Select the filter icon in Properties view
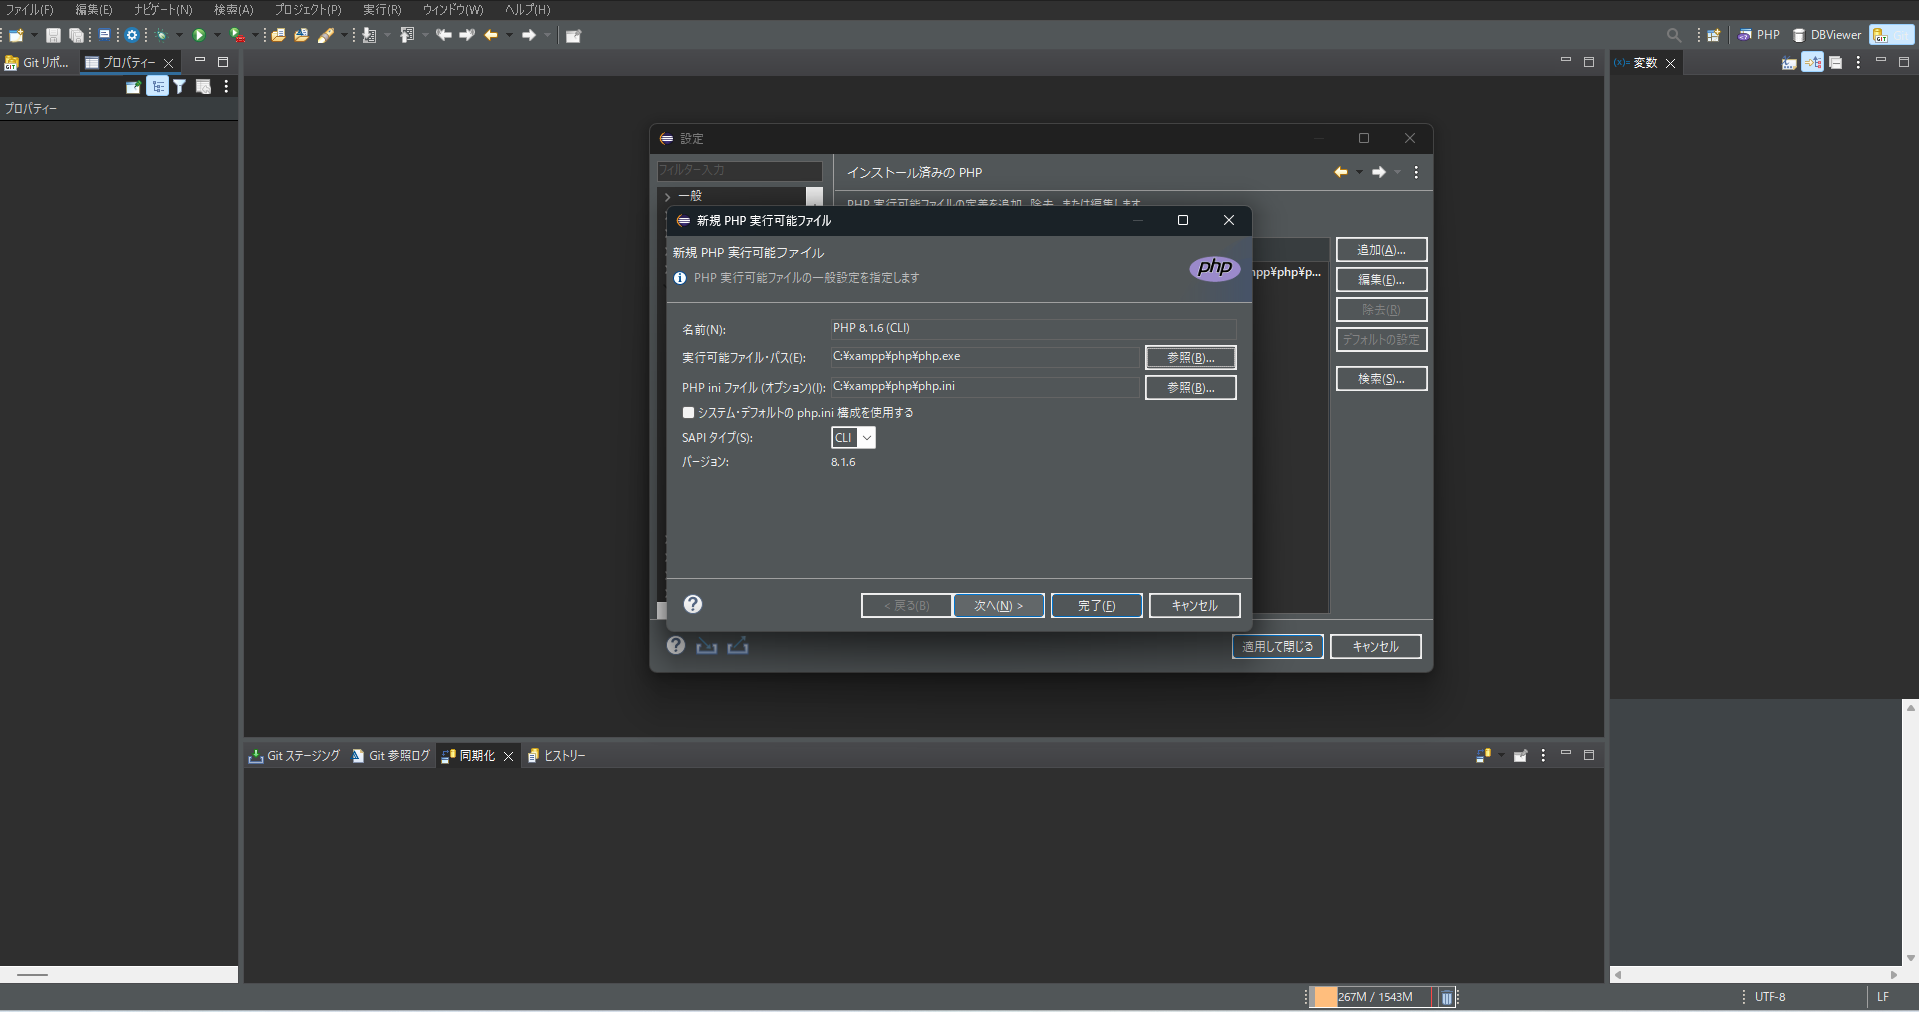1919x1012 pixels. [x=179, y=86]
